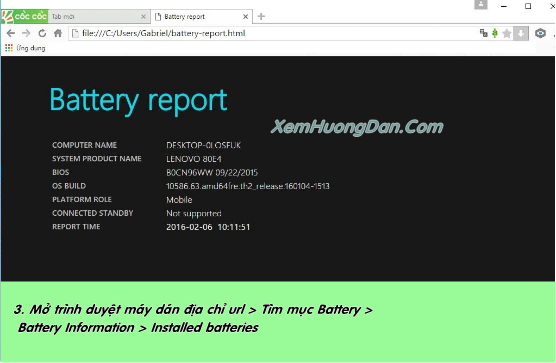This screenshot has height=363, width=556.
Task: Click the page file icon in address bar
Action: click(75, 33)
